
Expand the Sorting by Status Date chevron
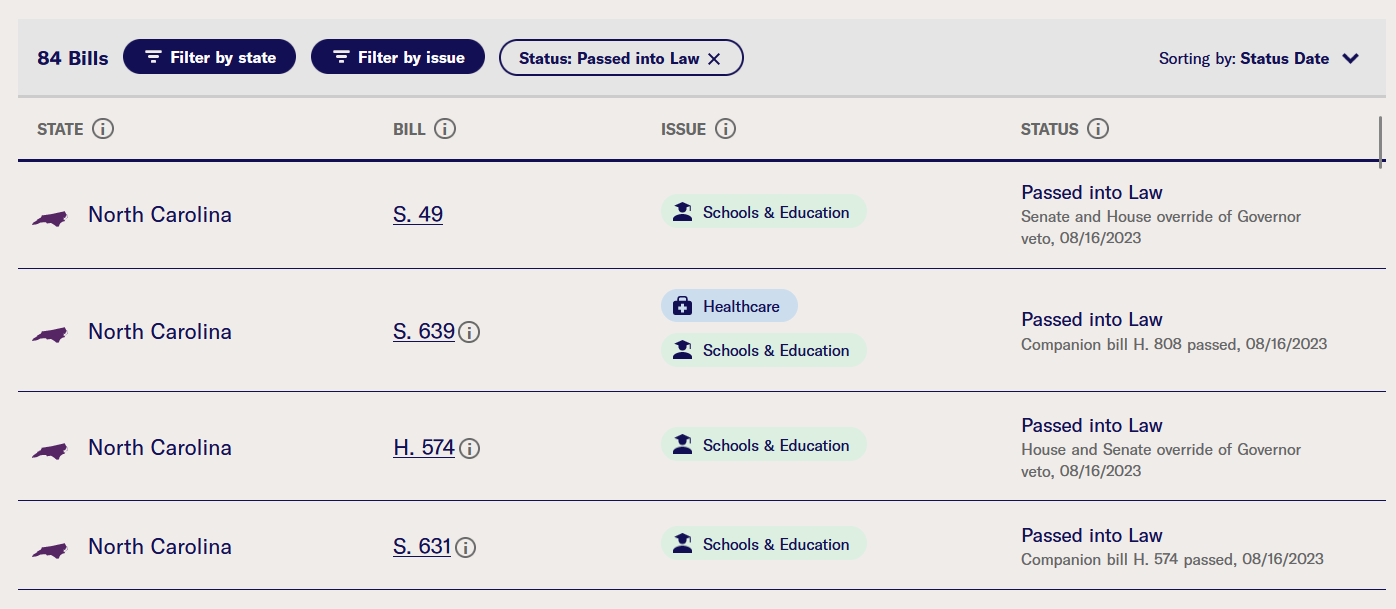1351,58
